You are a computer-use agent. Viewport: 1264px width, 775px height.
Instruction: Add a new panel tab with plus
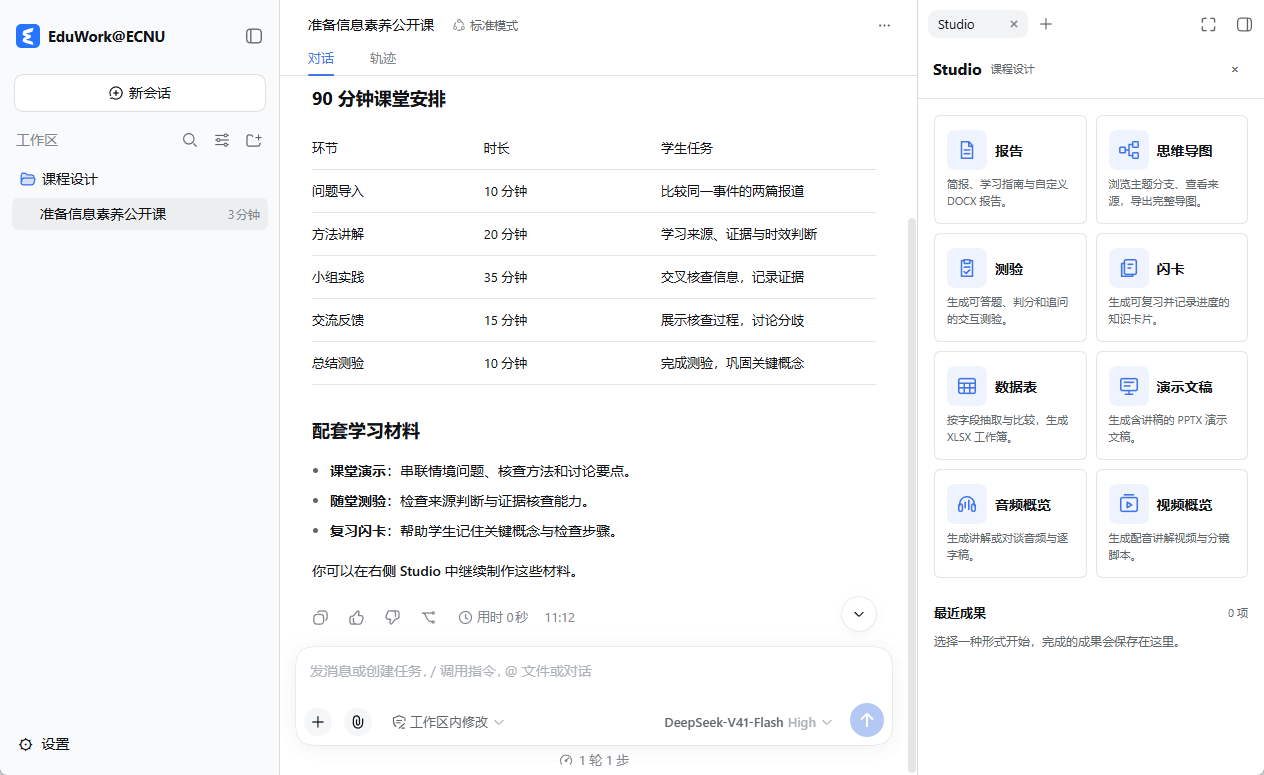[1046, 24]
